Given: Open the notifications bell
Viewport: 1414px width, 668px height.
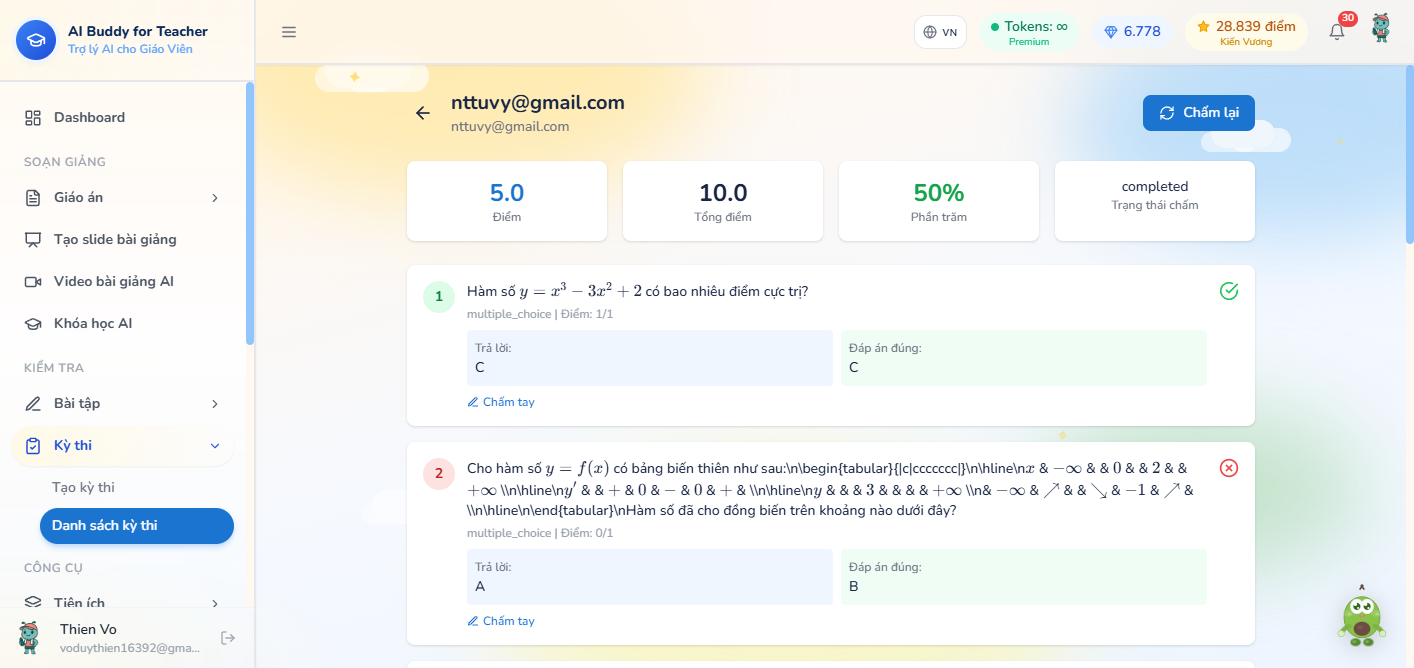Looking at the screenshot, I should point(1337,31).
